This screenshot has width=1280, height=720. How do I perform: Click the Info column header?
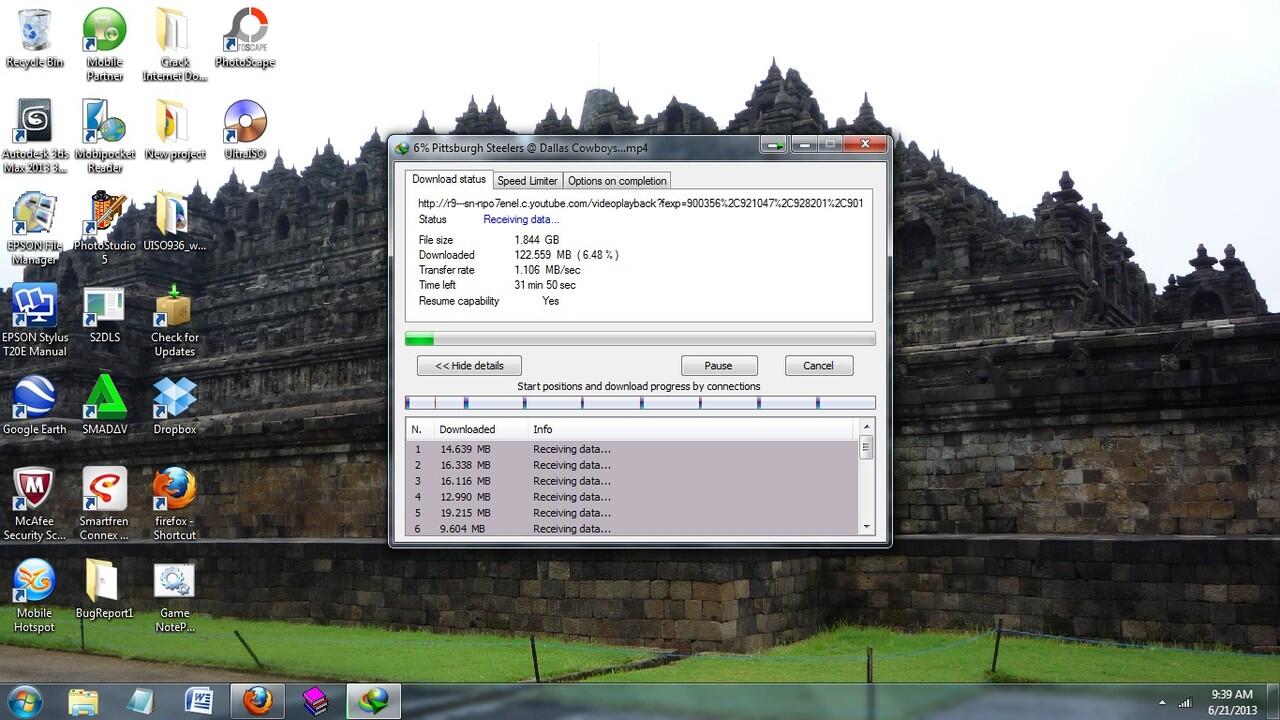pyautogui.click(x=692, y=429)
